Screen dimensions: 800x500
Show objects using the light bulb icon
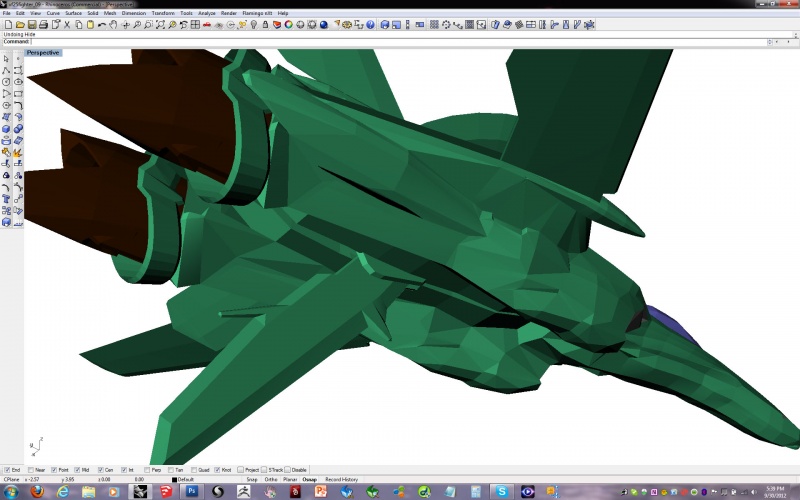(254, 24)
